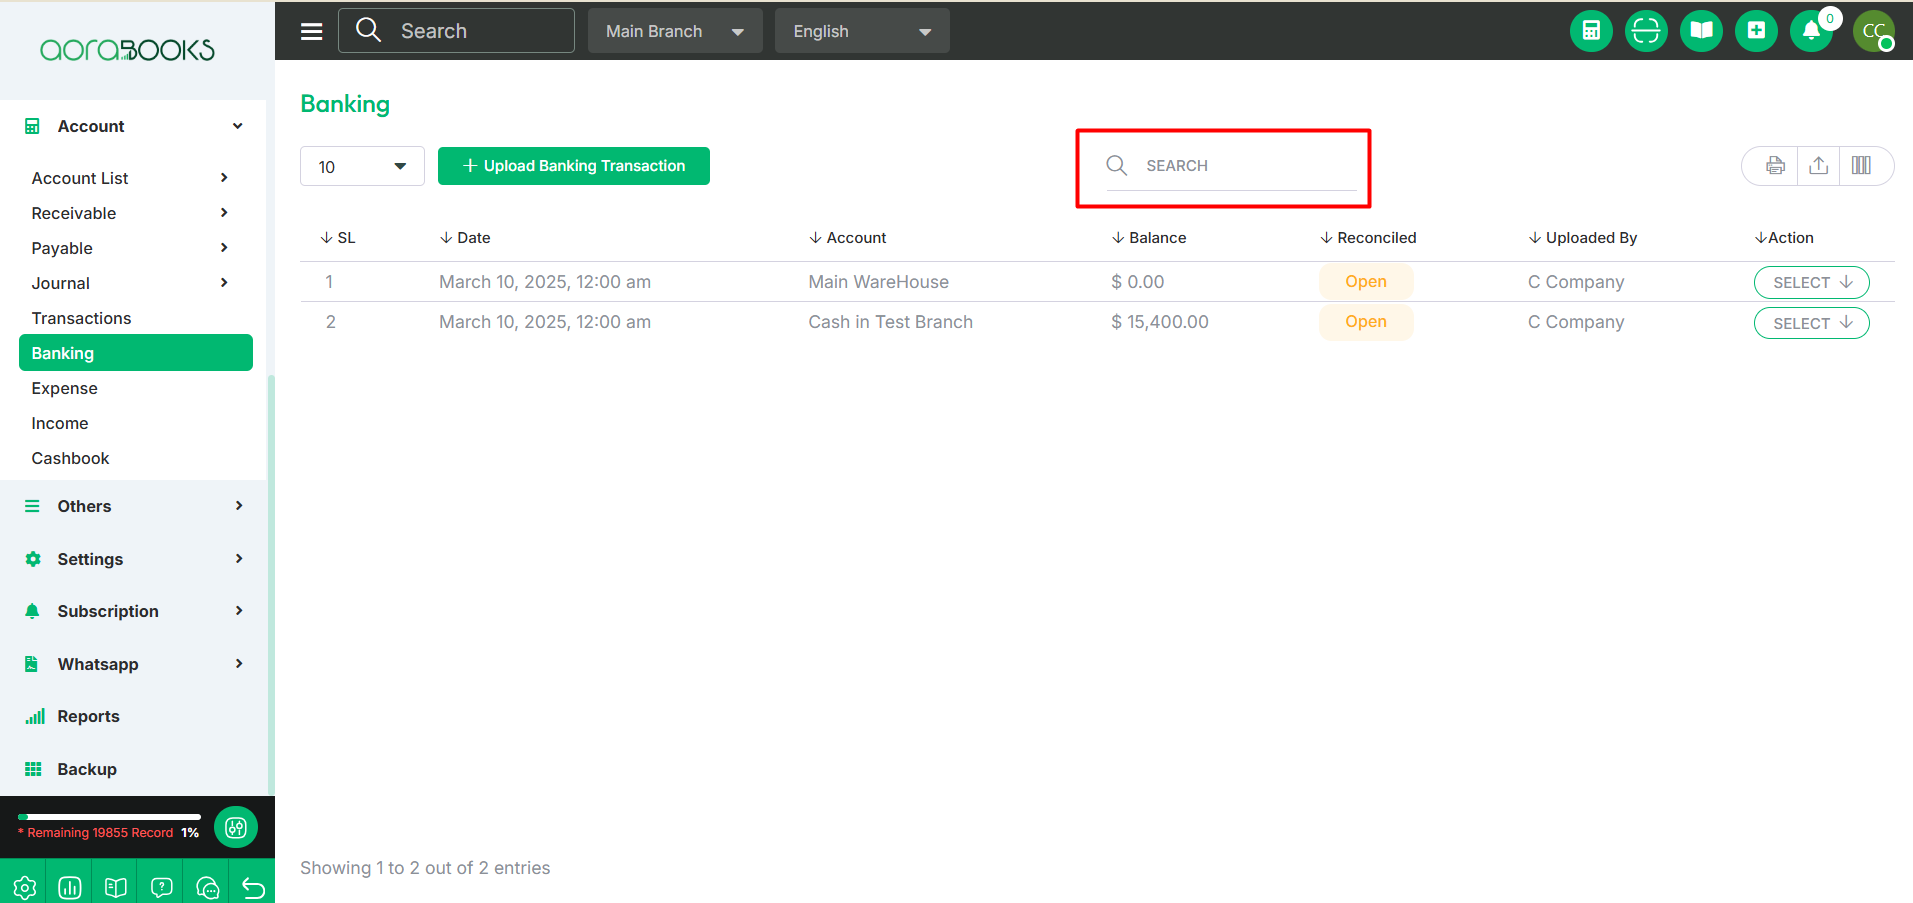The width and height of the screenshot is (1913, 903).
Task: Click Open status badge for Main WareHouse
Action: (1366, 282)
